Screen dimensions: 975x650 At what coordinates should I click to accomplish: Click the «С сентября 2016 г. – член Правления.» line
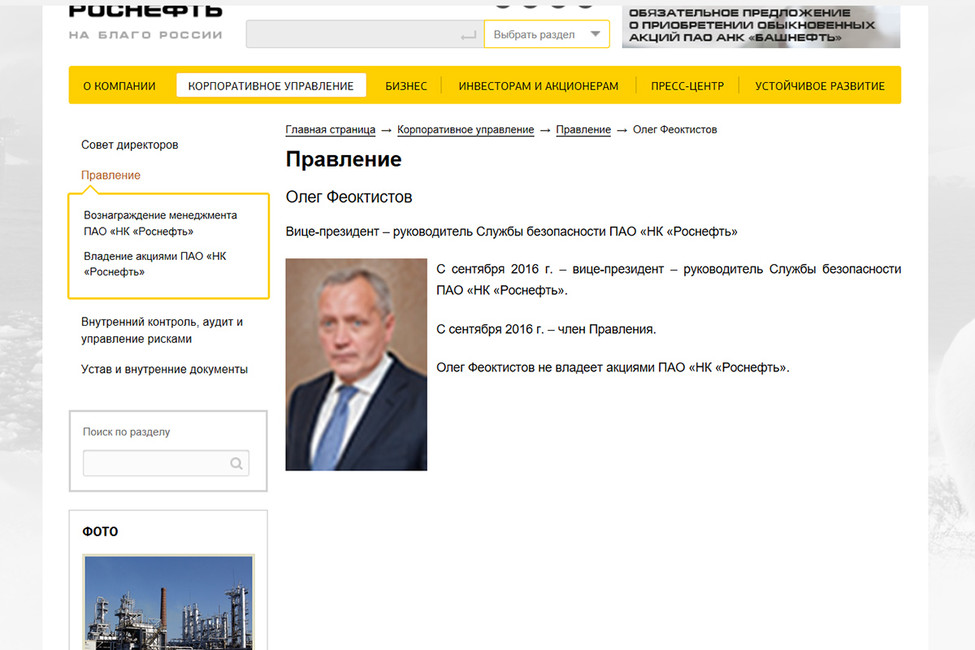(546, 329)
